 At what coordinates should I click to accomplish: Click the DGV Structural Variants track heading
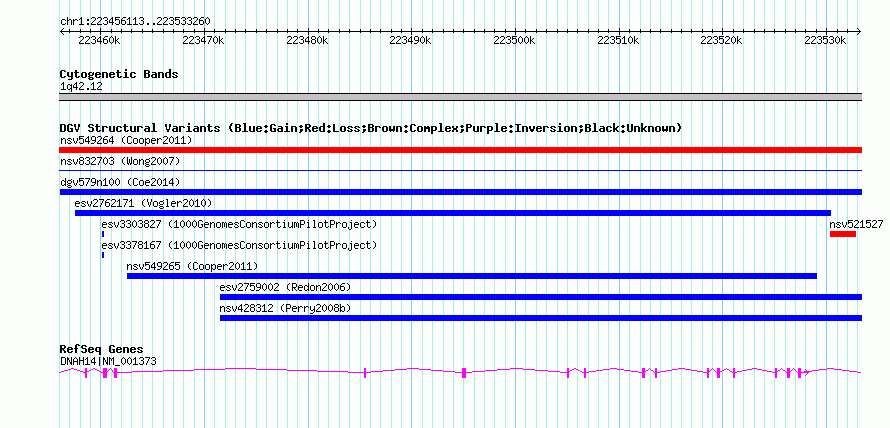(371, 128)
